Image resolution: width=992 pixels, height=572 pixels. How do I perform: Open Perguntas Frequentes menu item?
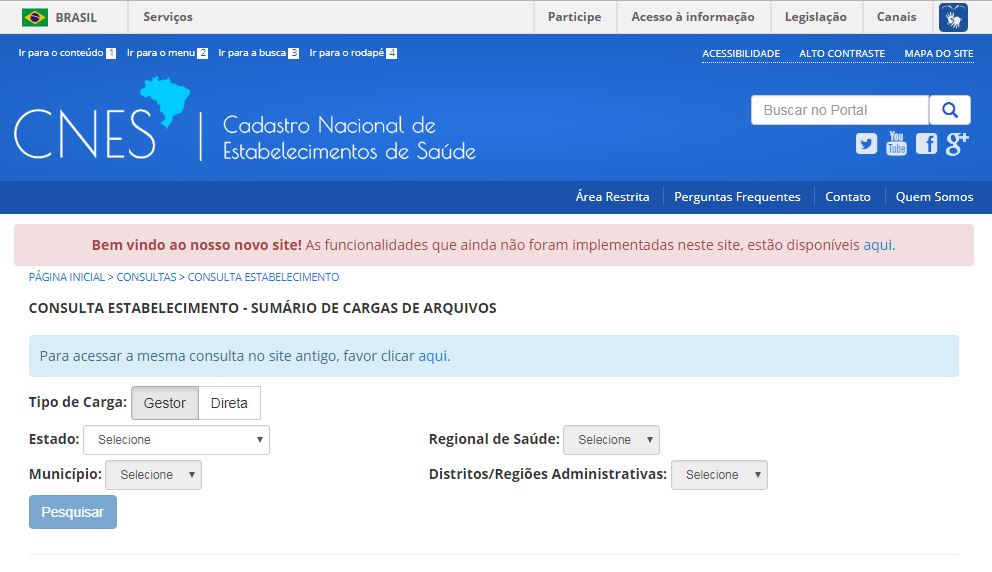(x=737, y=197)
